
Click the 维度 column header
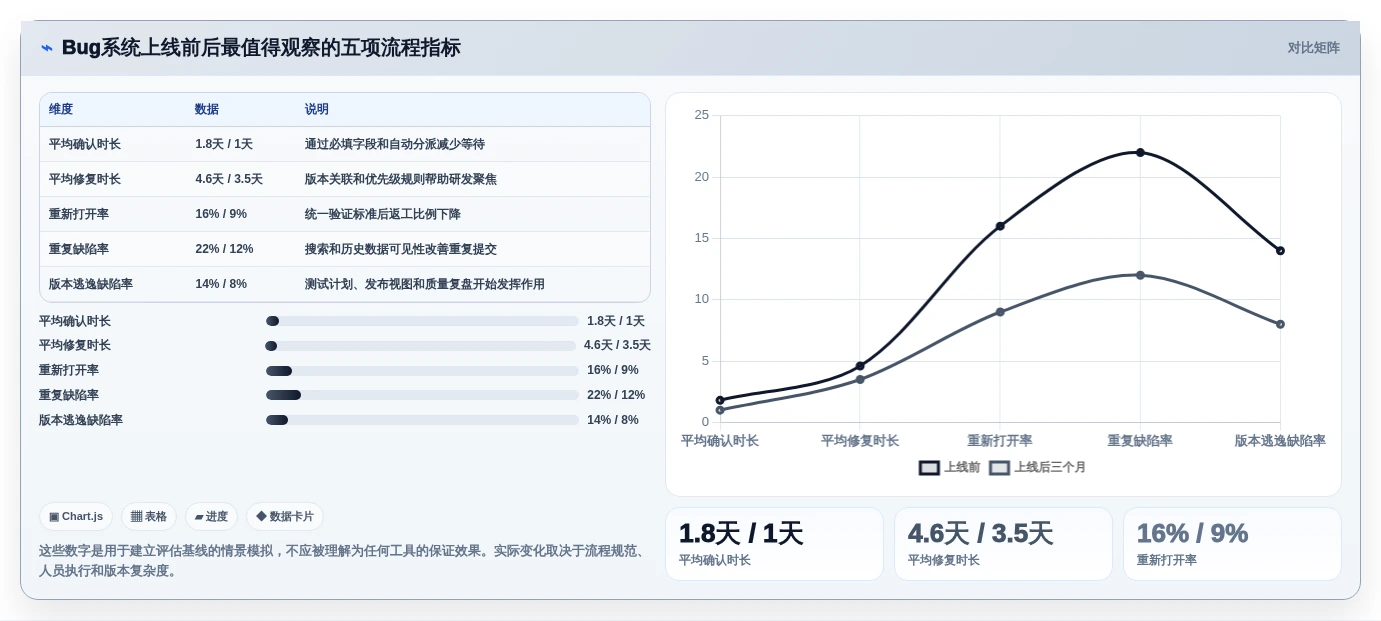61,109
